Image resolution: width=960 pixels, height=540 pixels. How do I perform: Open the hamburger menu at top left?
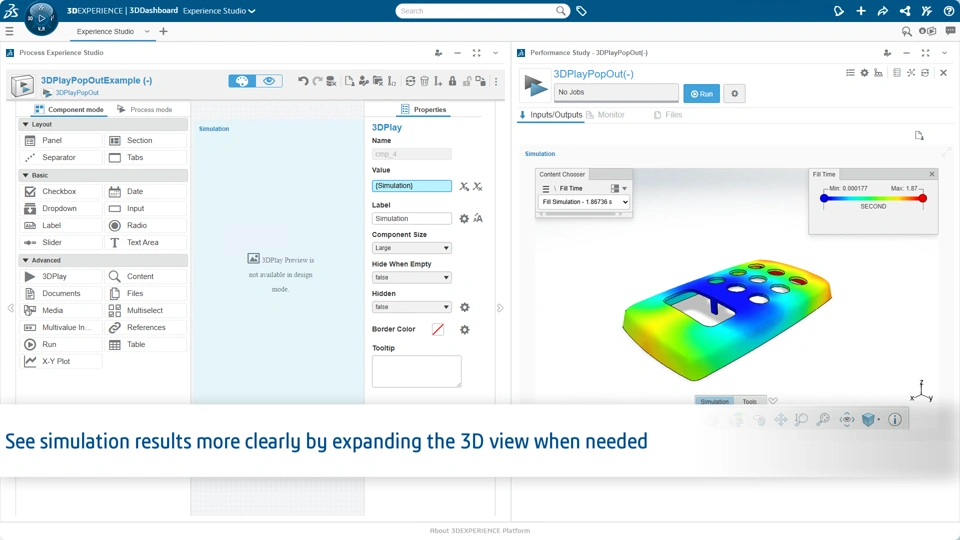pos(9,31)
